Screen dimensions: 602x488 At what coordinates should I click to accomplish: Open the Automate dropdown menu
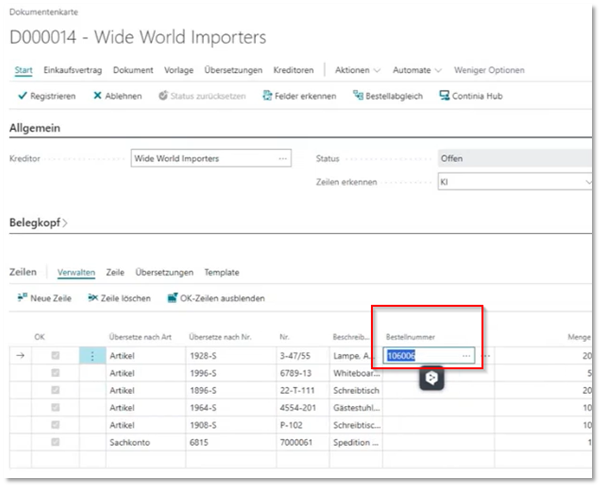click(x=417, y=70)
